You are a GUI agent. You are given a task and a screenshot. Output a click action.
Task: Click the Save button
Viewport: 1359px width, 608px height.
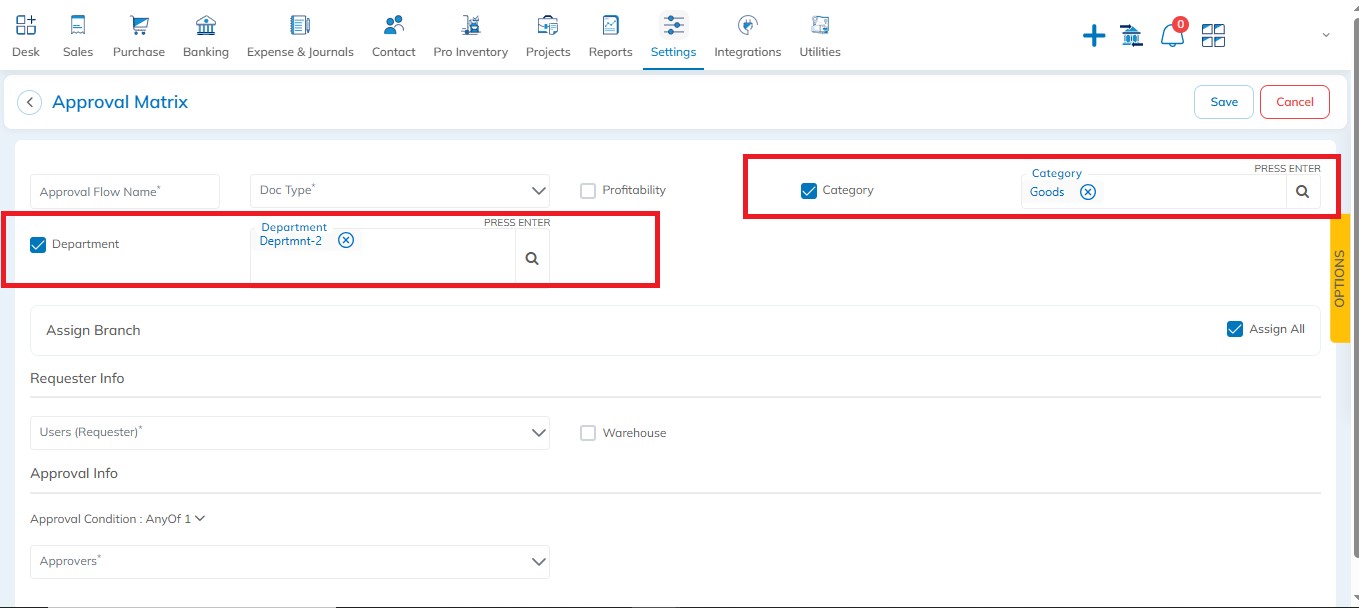(1223, 102)
